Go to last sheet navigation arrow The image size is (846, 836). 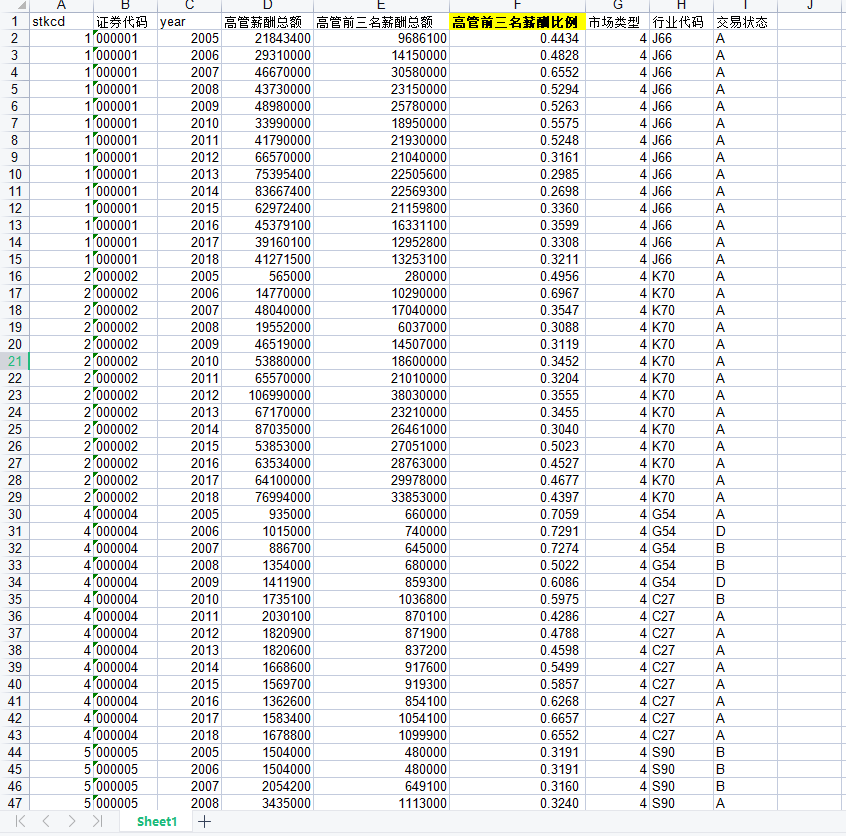click(x=98, y=821)
